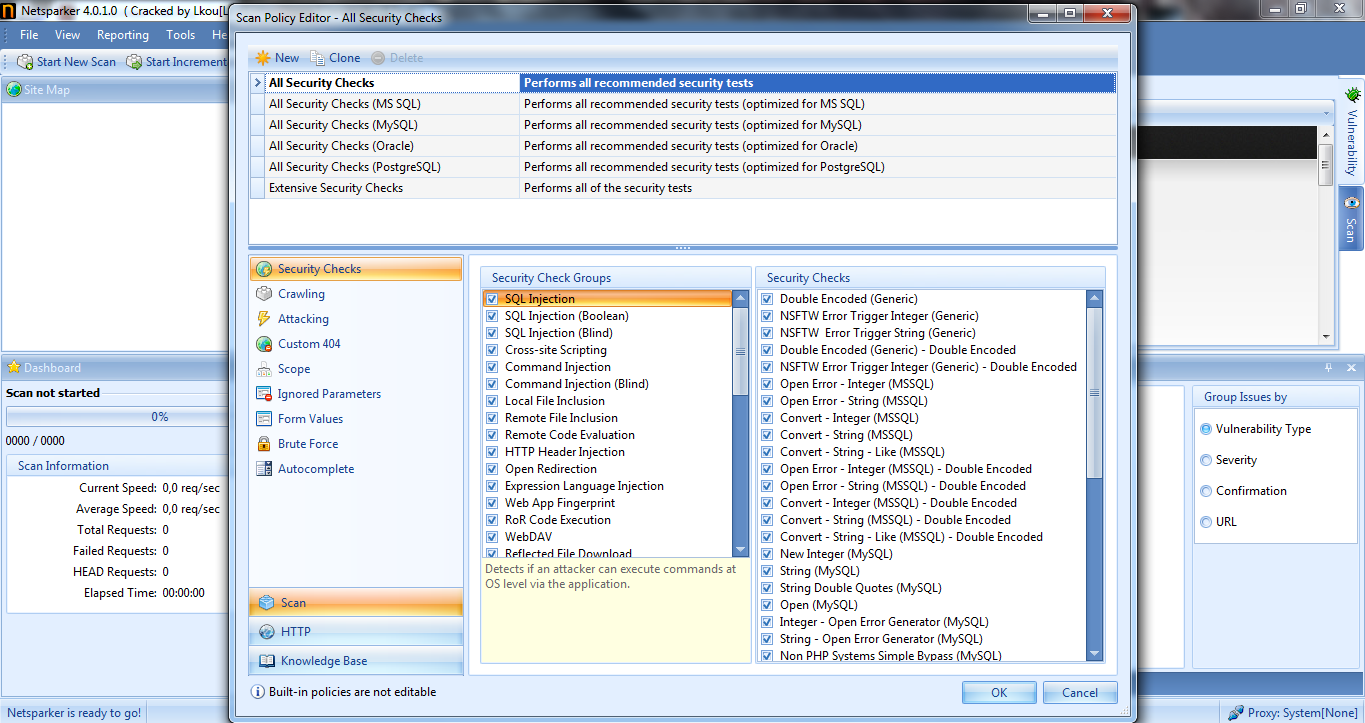Image resolution: width=1365 pixels, height=723 pixels.
Task: Click the greyed-out Delete policy button
Action: coord(397,58)
